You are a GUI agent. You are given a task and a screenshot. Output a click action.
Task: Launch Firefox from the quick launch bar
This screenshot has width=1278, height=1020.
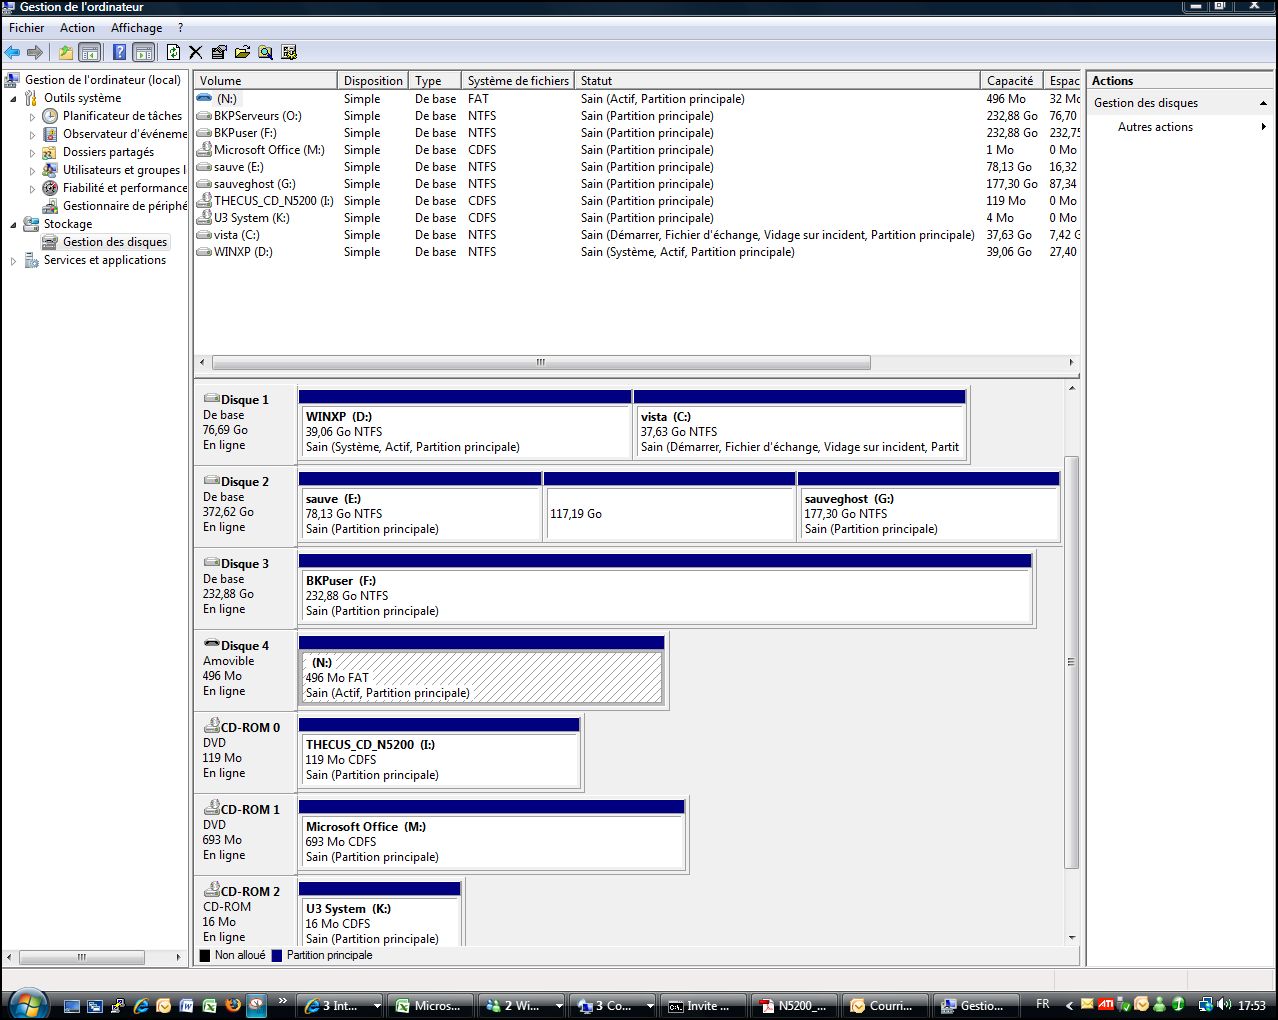tap(233, 1005)
